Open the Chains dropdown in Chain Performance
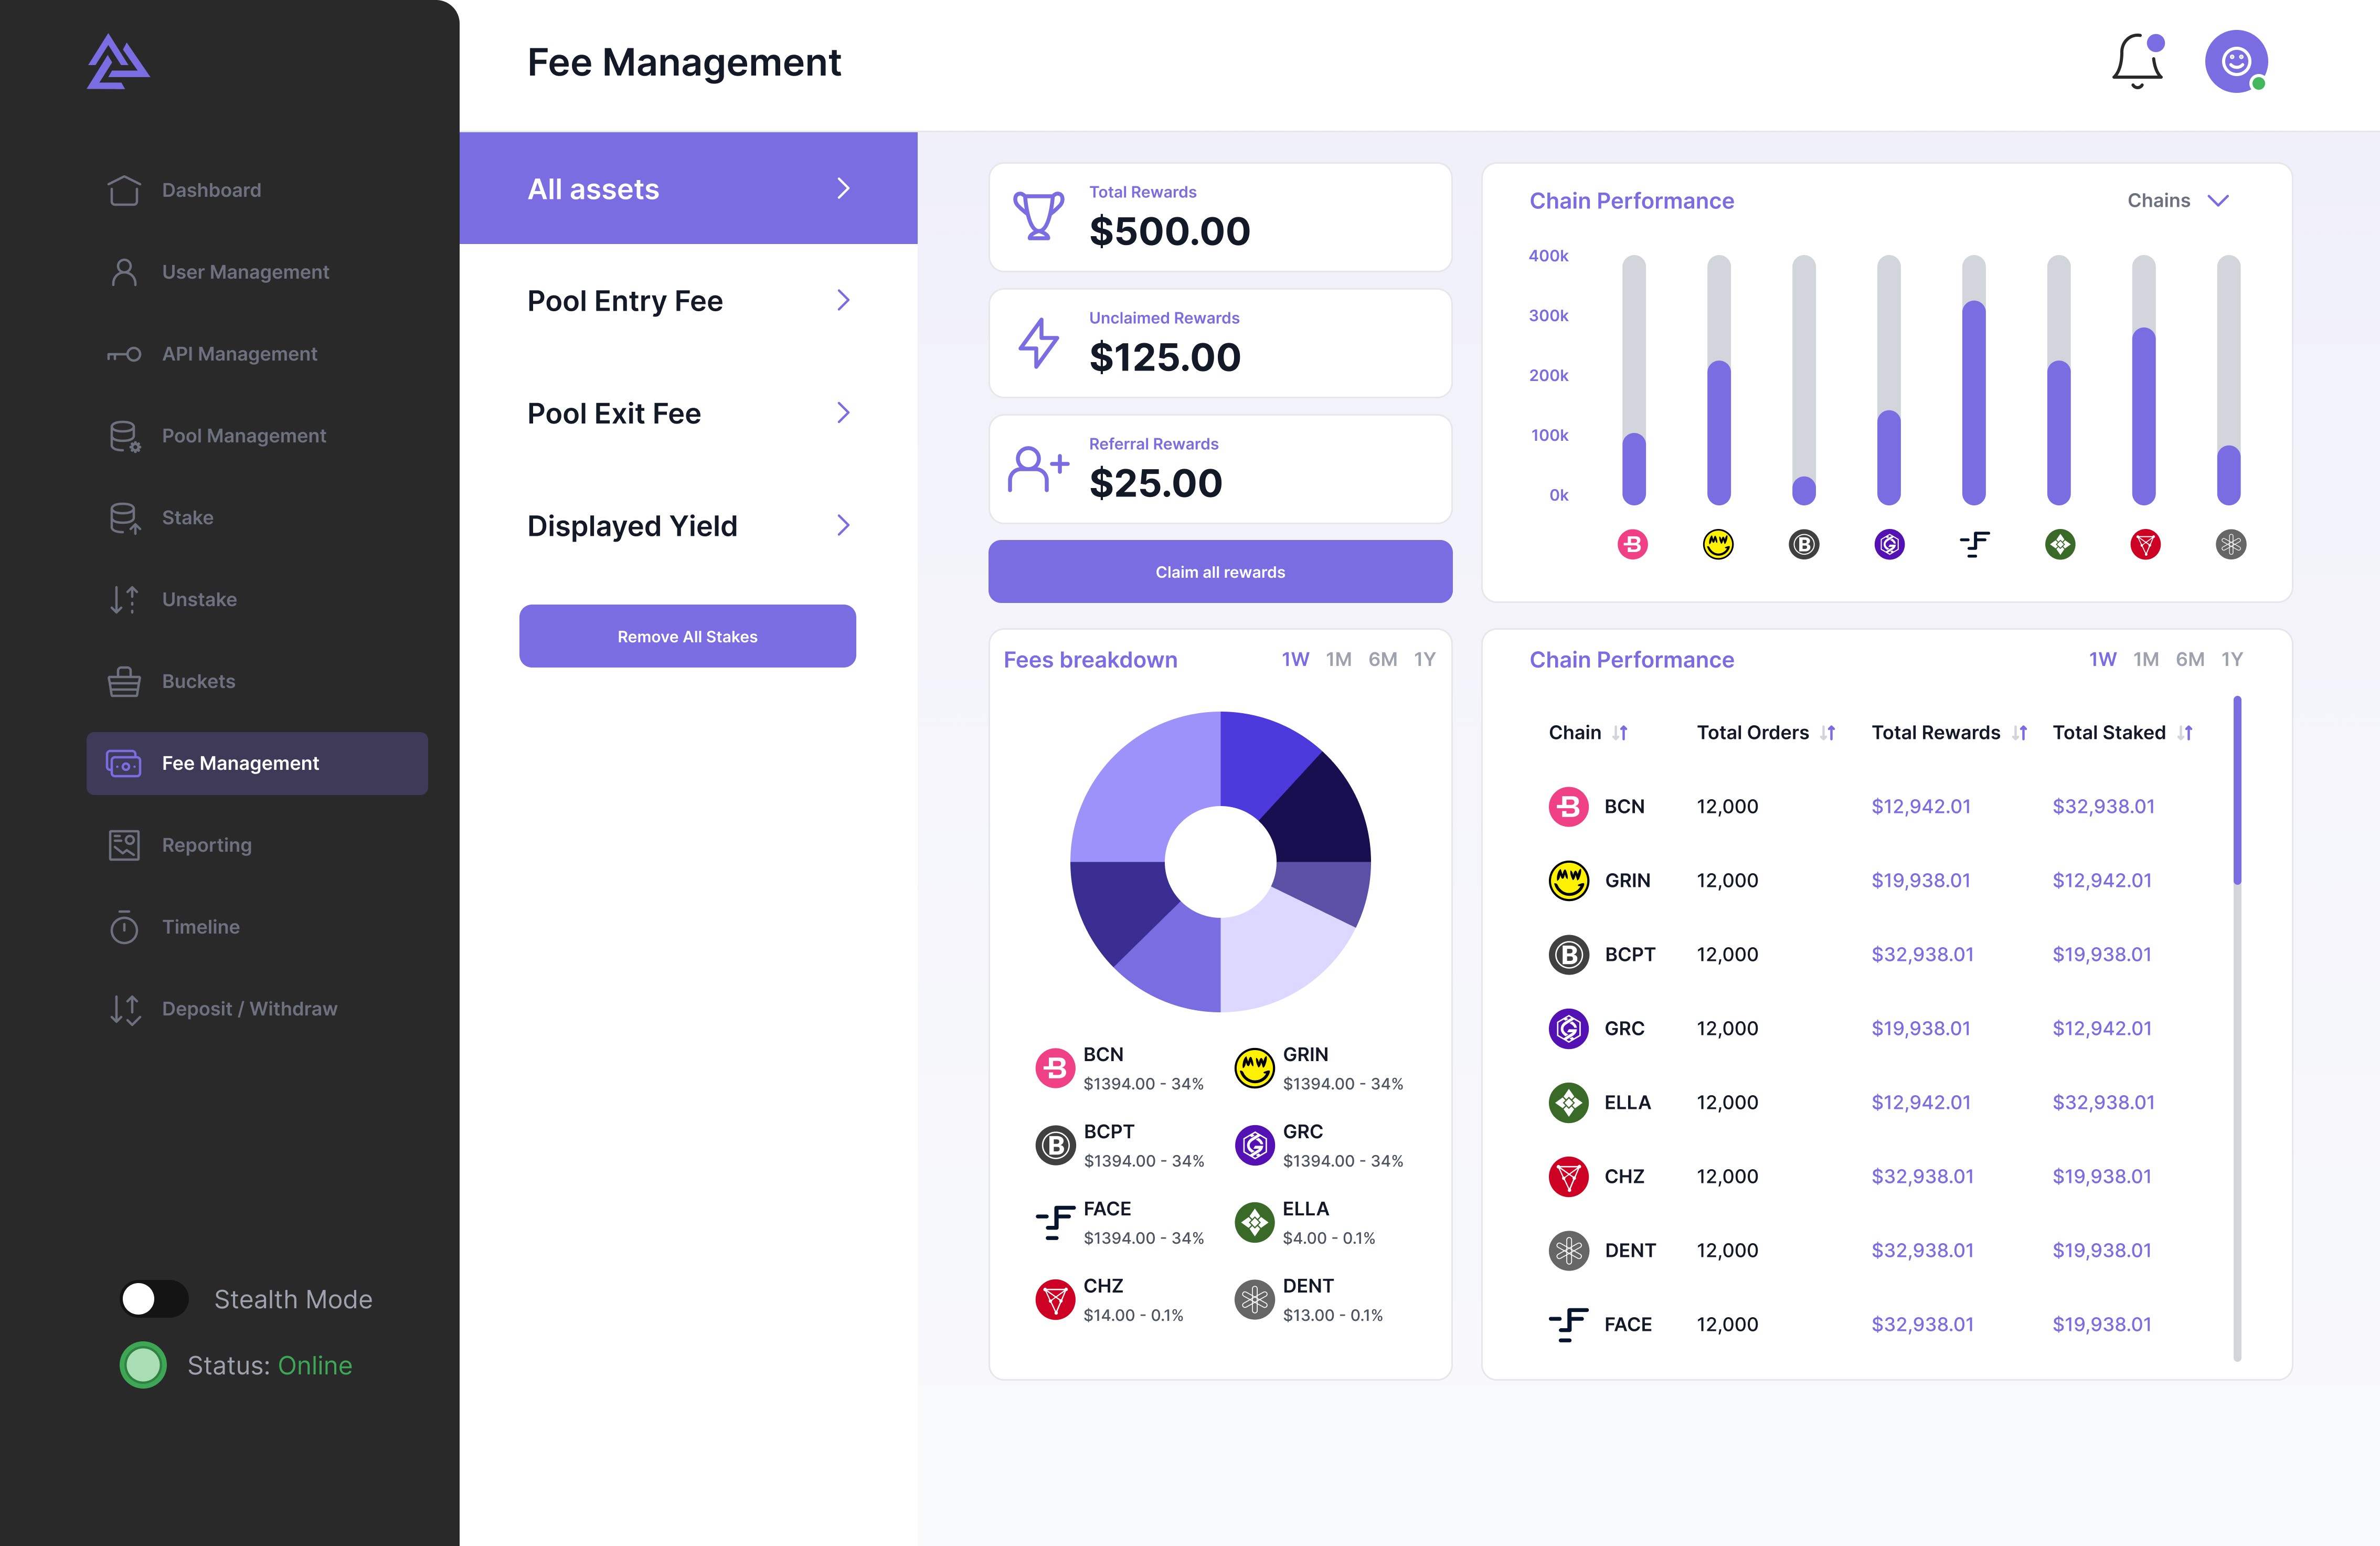Image resolution: width=2380 pixels, height=1546 pixels. coord(2178,201)
